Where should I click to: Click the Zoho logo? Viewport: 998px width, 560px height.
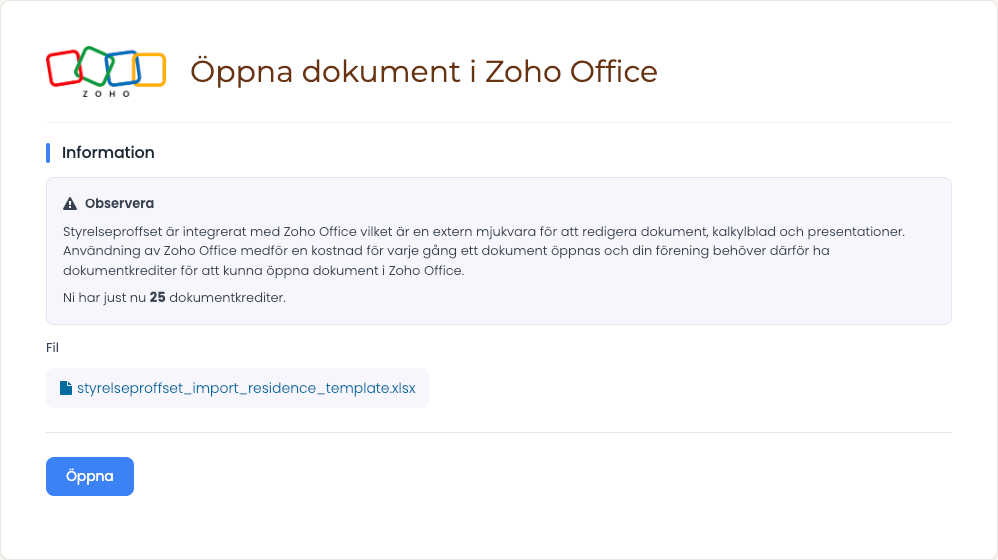click(x=106, y=71)
